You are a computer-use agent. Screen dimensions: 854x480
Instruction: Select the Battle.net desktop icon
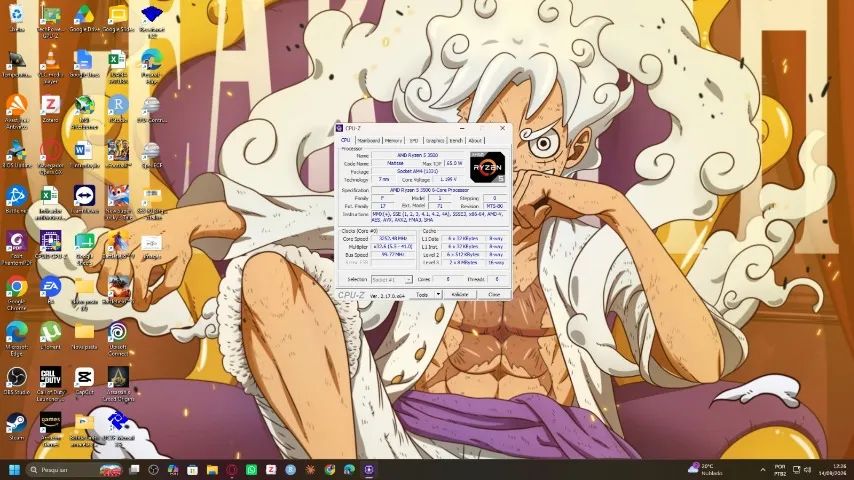coord(17,199)
